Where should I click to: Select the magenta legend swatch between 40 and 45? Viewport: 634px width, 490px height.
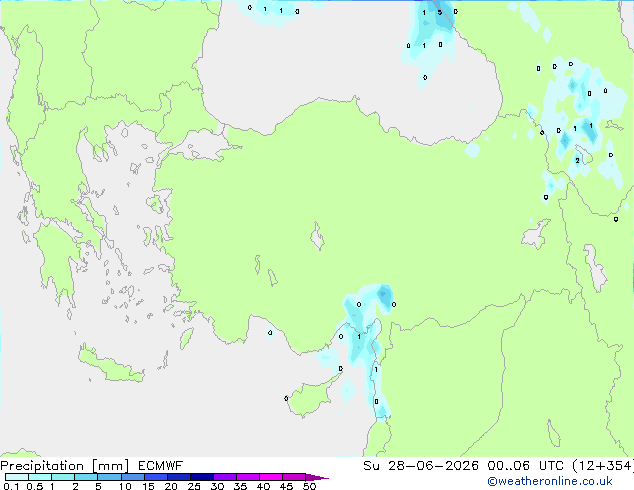[x=271, y=477]
